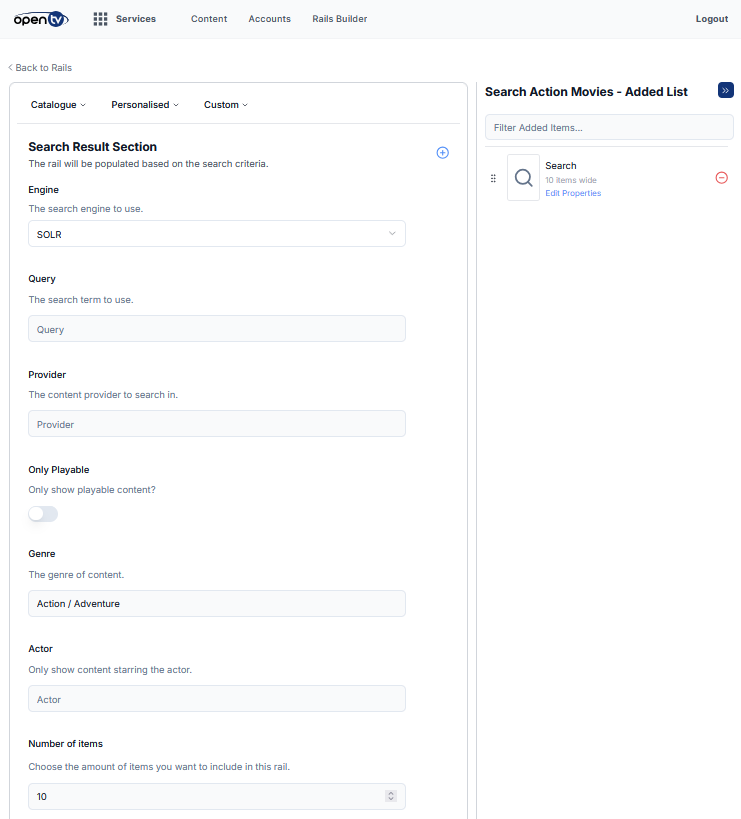Collapse the Added List panel arrow button

pos(726,91)
